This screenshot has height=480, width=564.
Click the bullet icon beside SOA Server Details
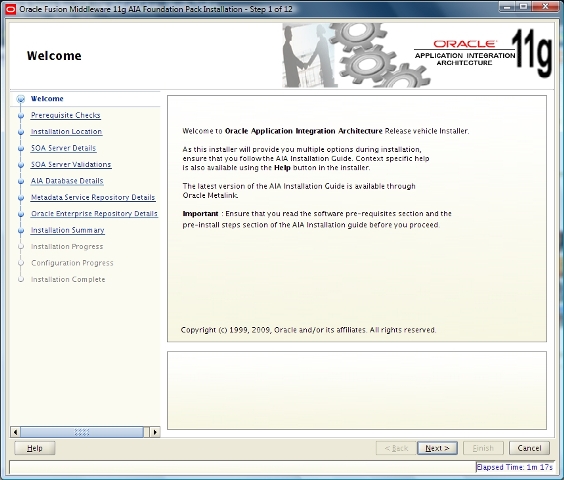21,148
